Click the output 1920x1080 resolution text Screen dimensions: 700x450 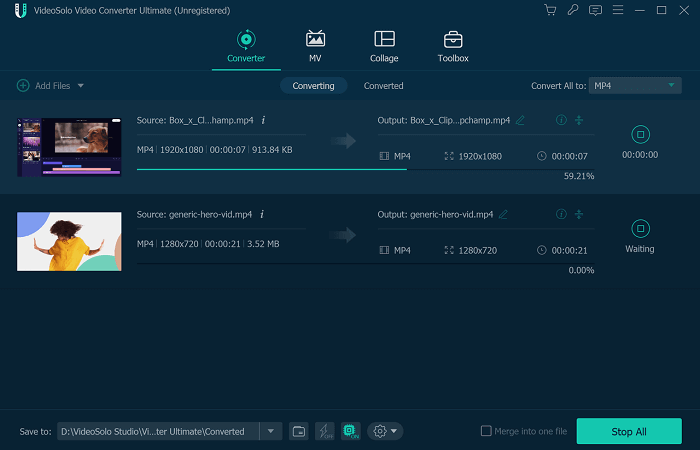click(480, 156)
